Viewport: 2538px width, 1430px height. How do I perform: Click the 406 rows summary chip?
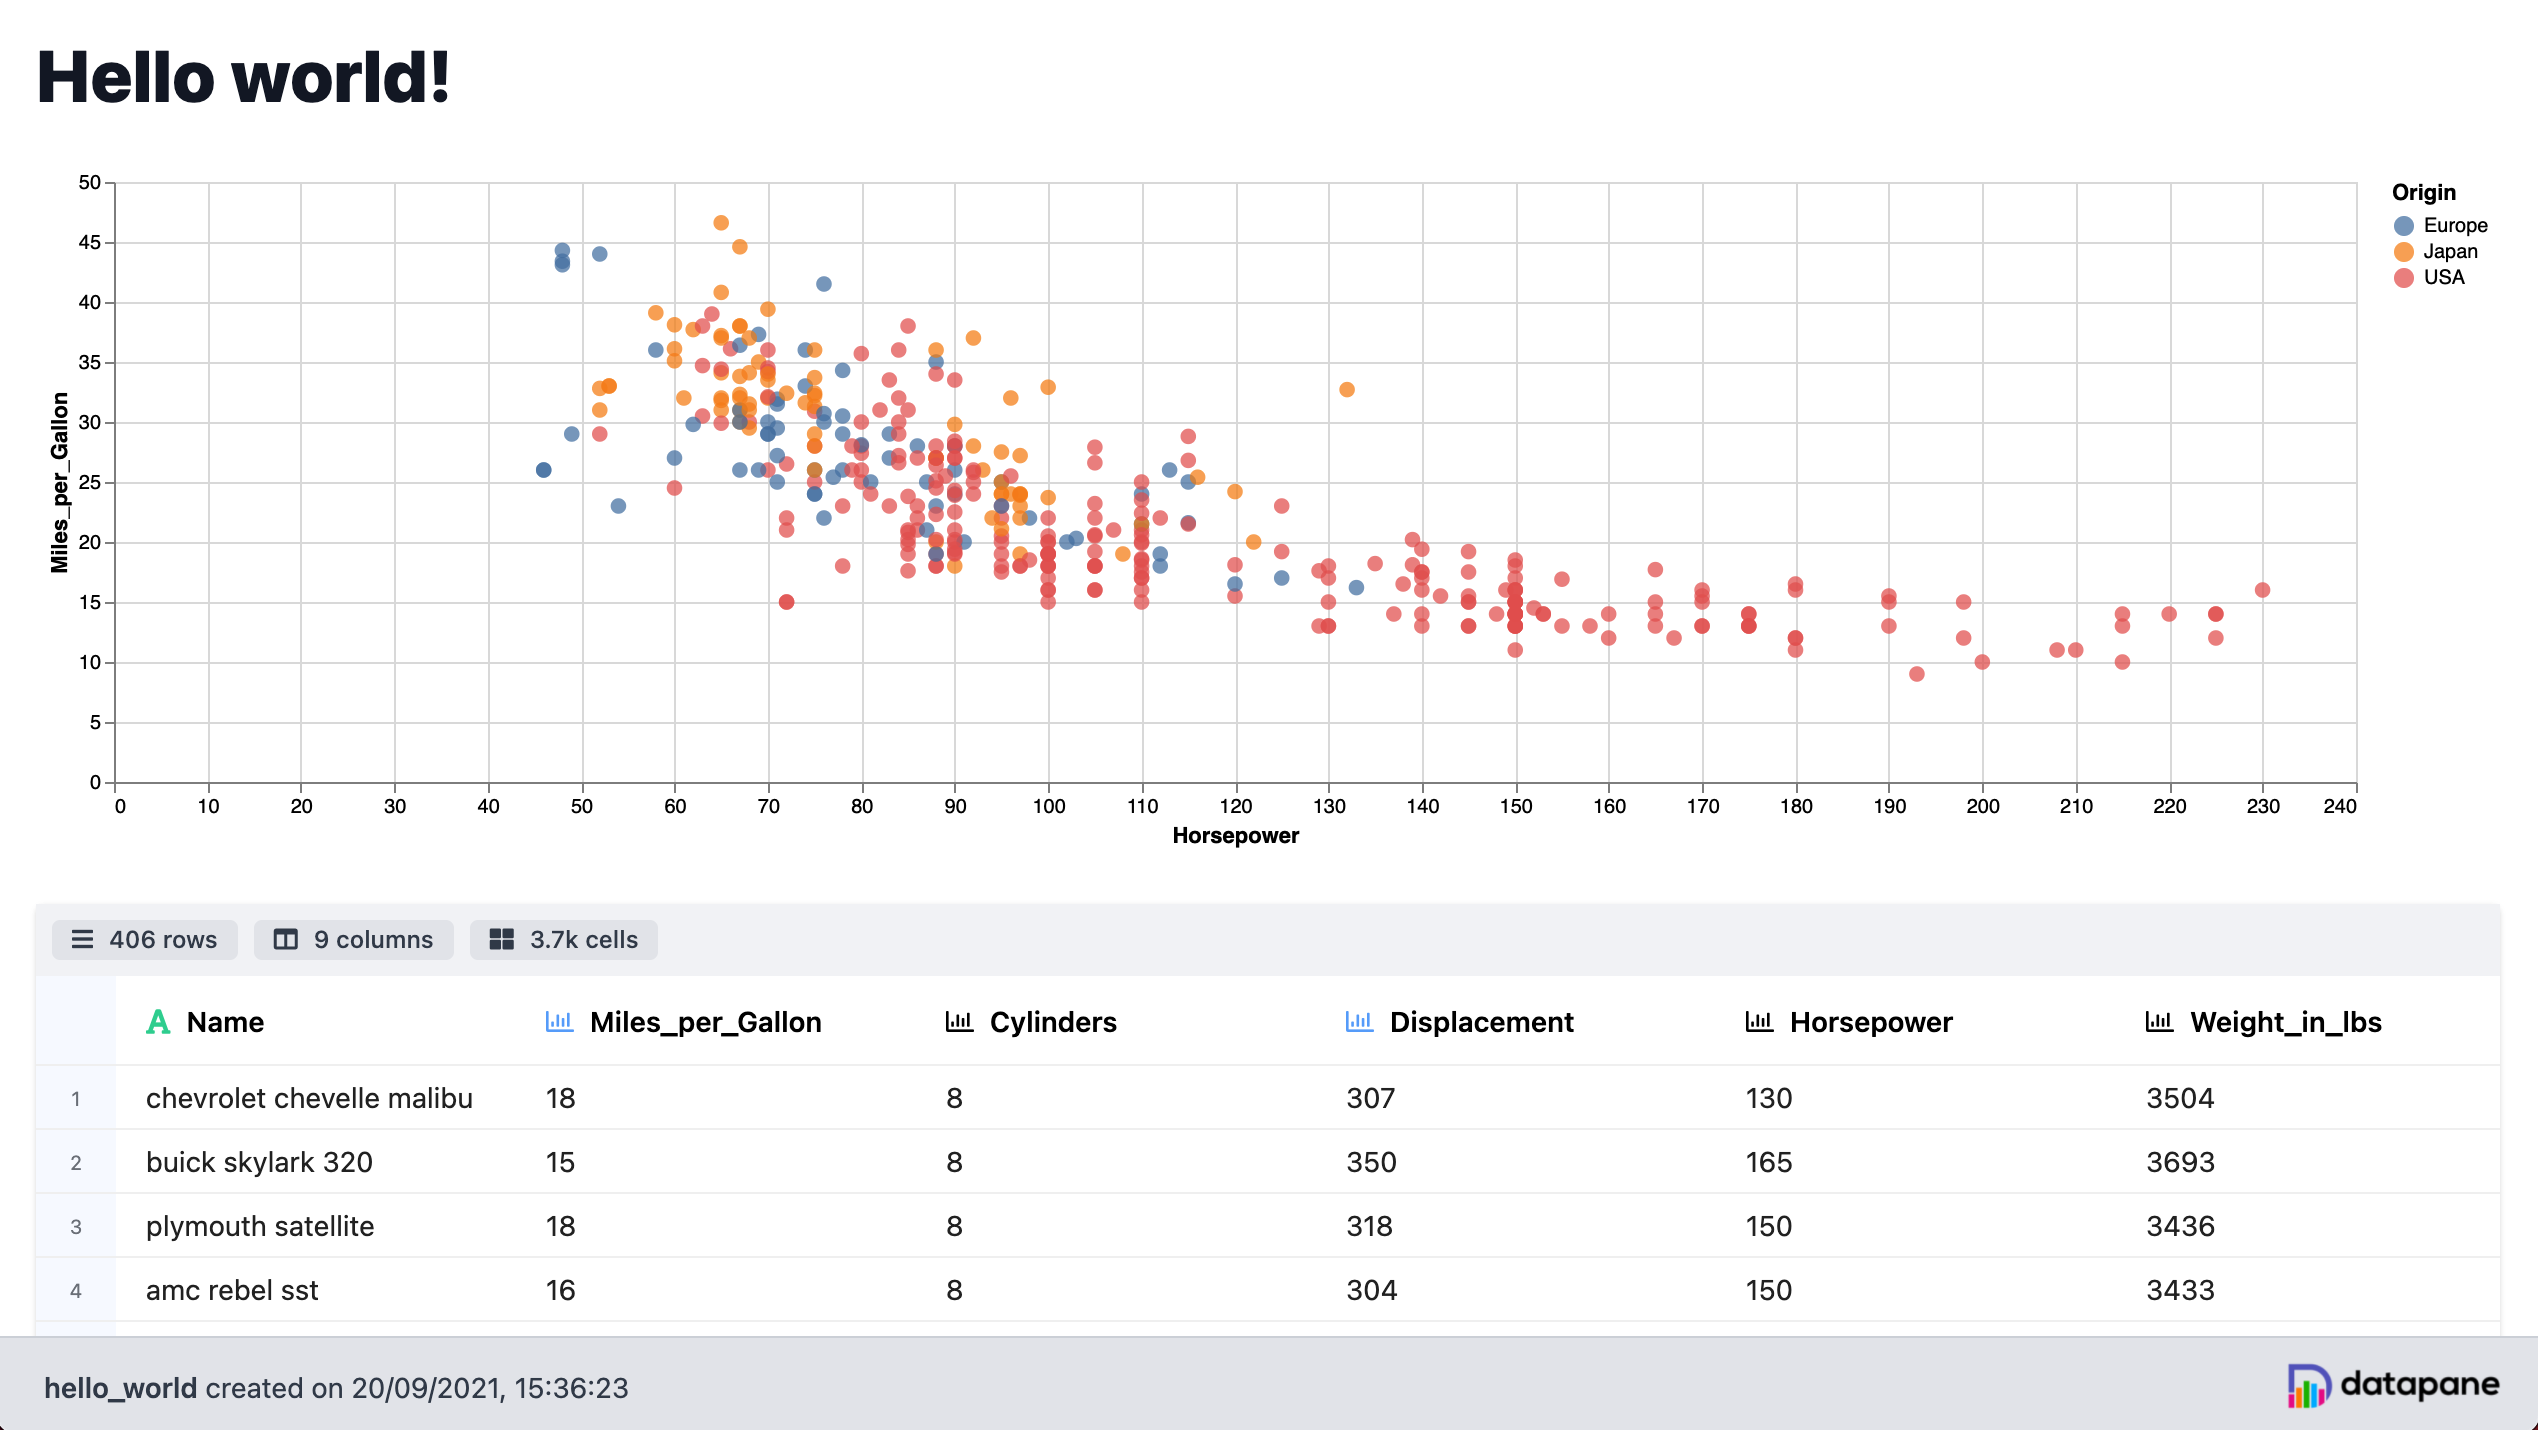click(x=144, y=939)
